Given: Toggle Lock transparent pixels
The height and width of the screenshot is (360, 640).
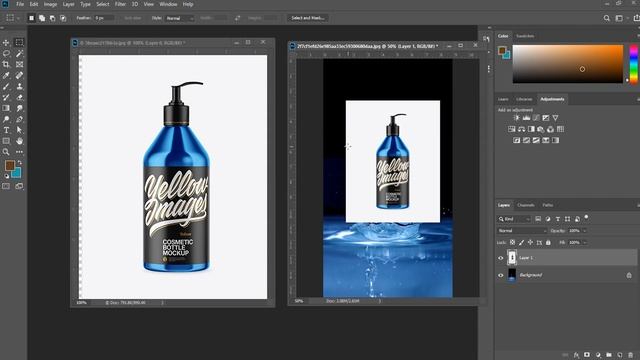Looking at the screenshot, I should click(x=513, y=242).
